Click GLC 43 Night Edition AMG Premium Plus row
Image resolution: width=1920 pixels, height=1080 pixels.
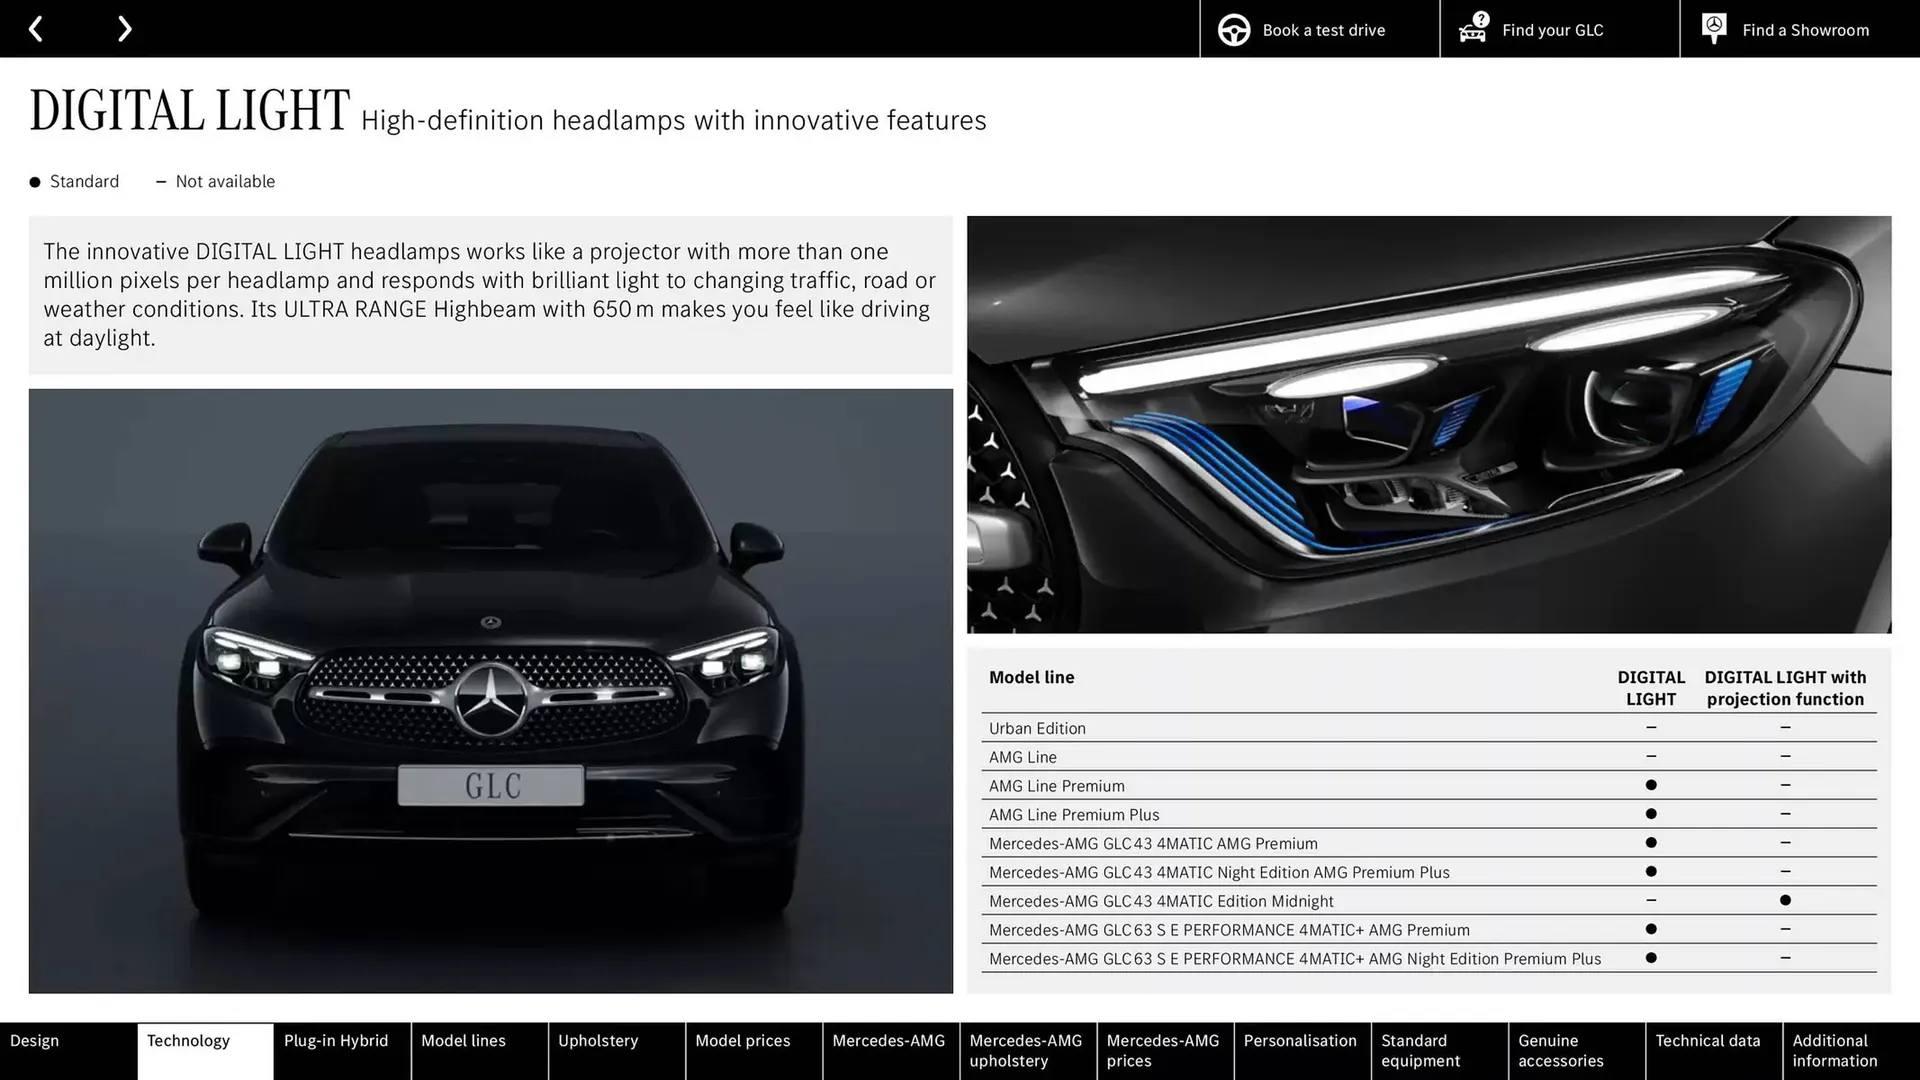(x=1428, y=872)
